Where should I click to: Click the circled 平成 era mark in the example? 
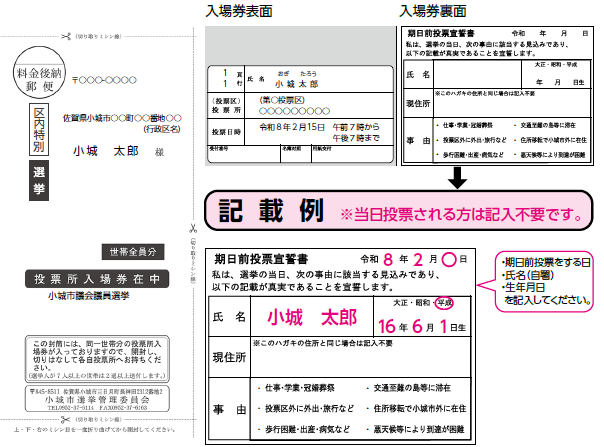pyautogui.click(x=444, y=303)
